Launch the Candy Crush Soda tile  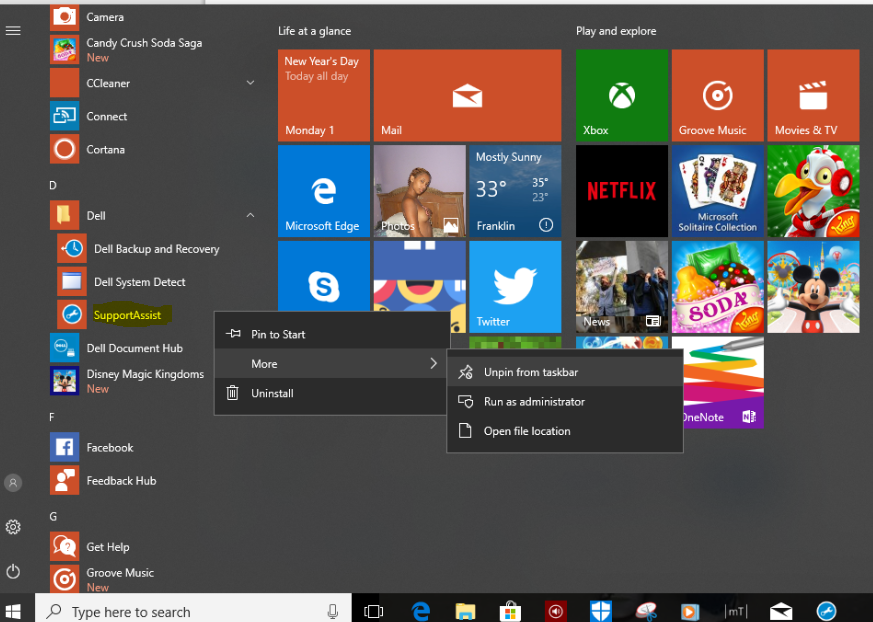tap(717, 287)
